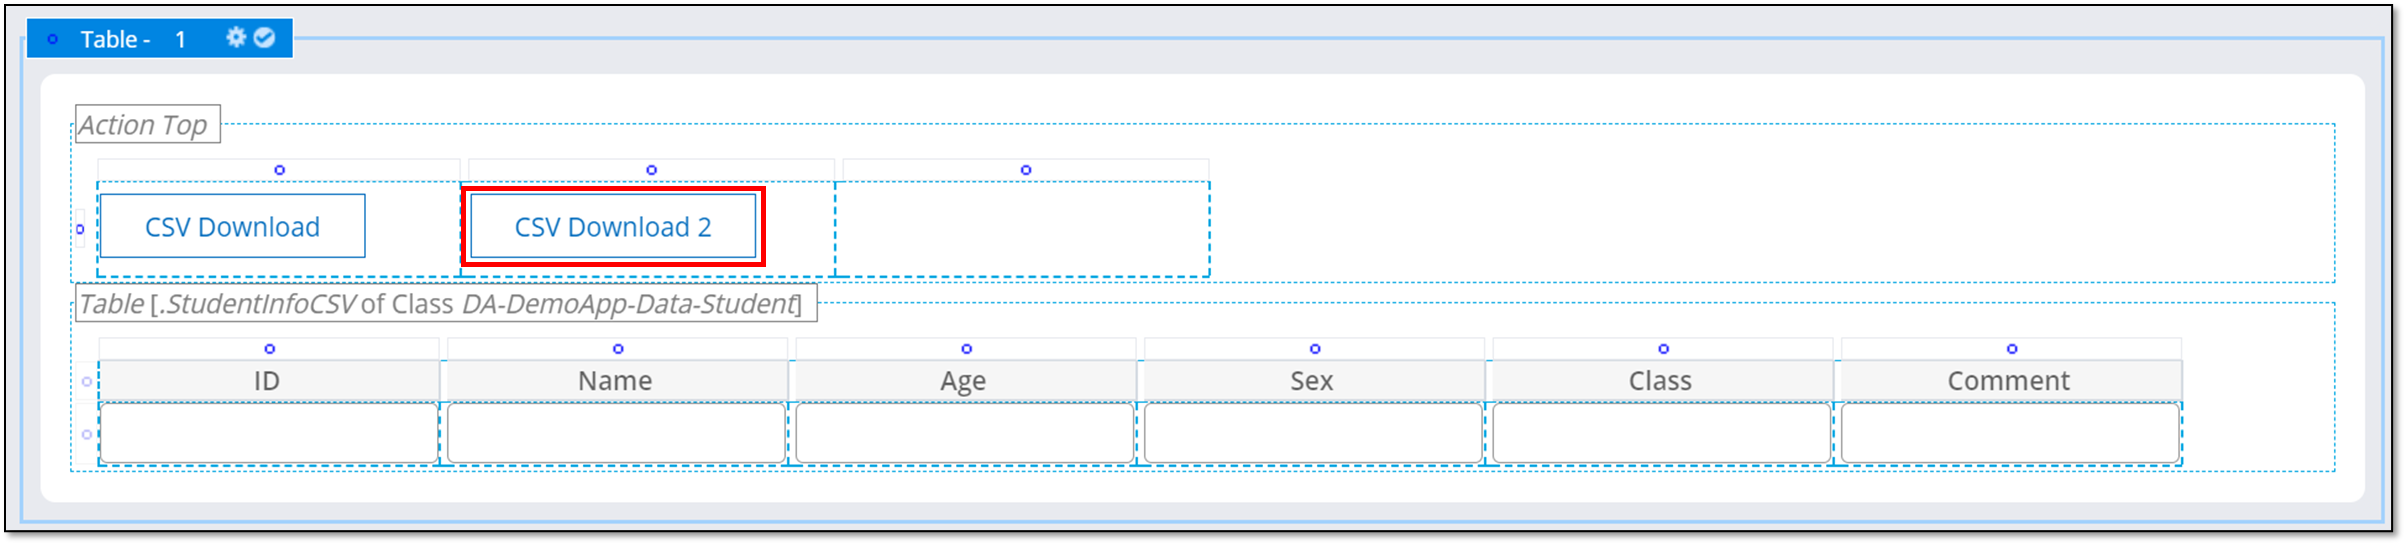Click the row handle left of ID header
This screenshot has height=545, width=2406.
(87, 381)
